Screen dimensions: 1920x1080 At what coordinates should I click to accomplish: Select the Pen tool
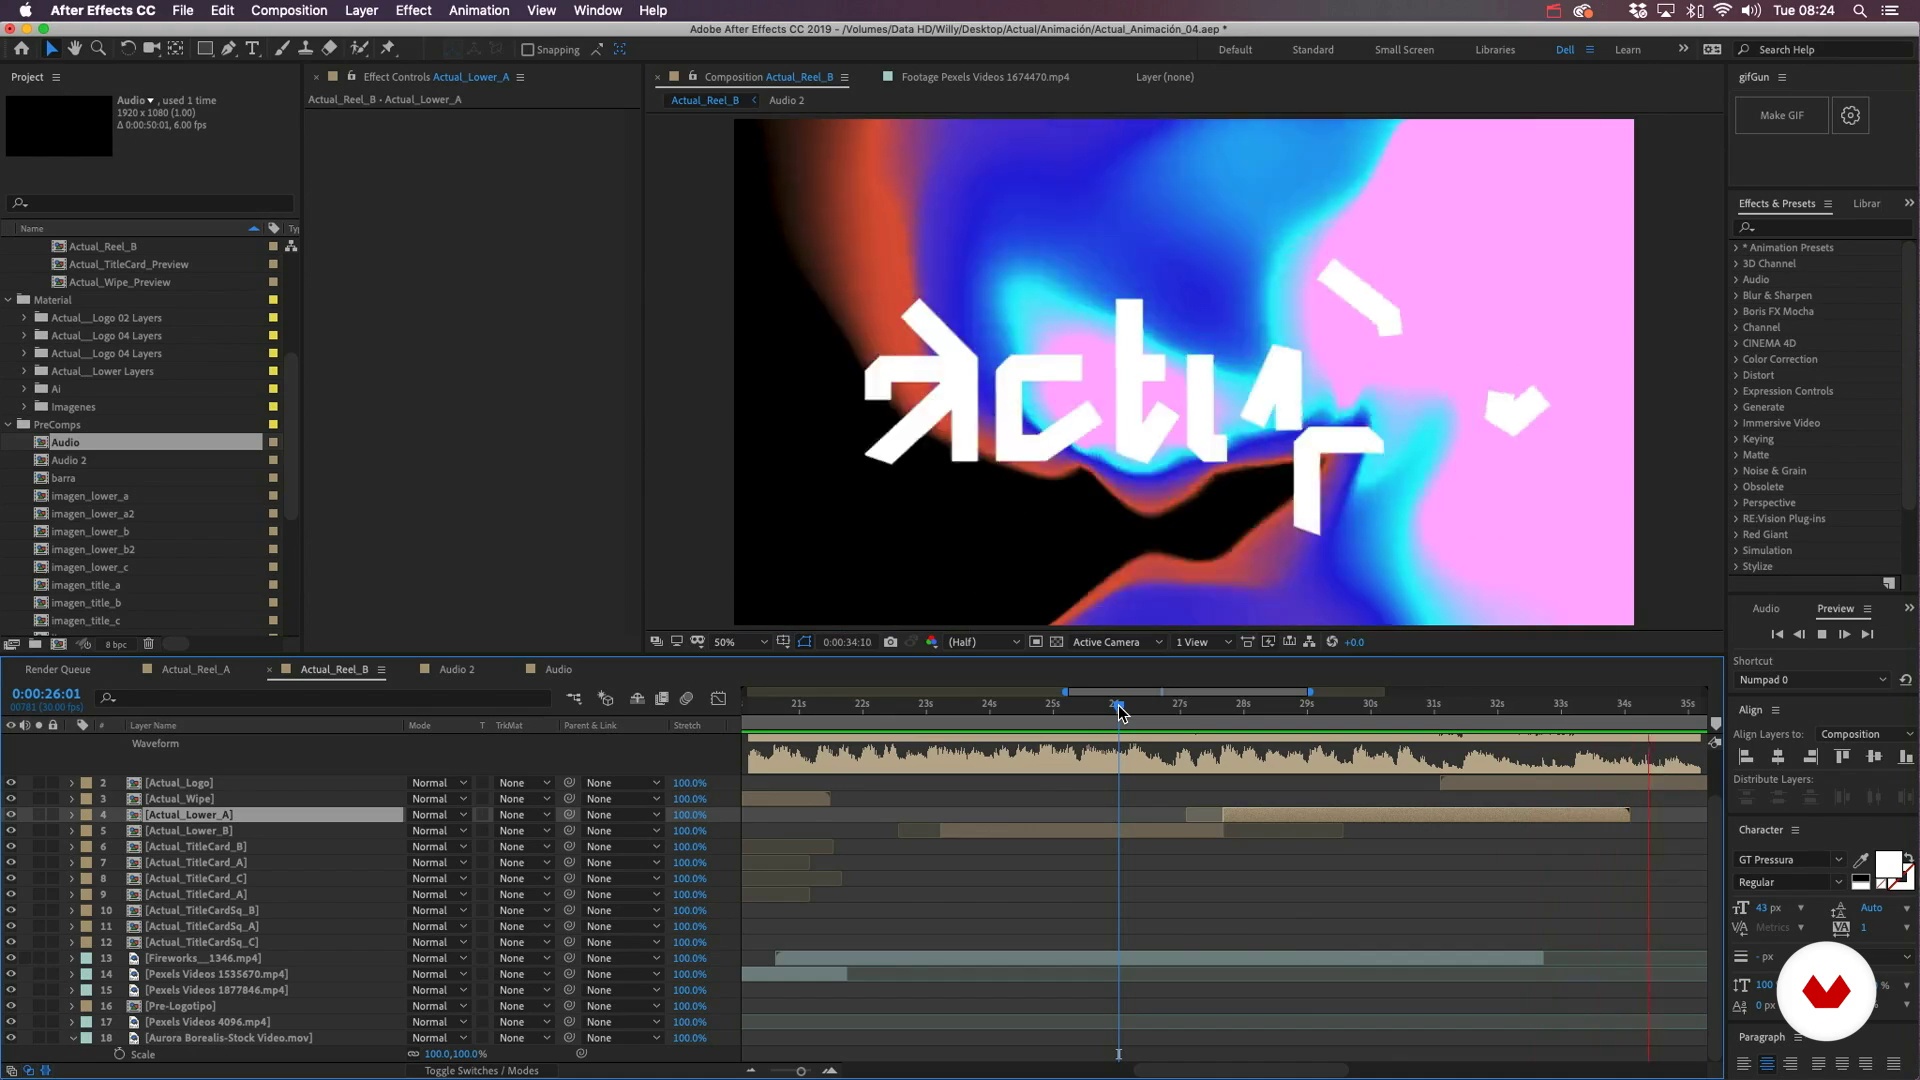(x=229, y=48)
